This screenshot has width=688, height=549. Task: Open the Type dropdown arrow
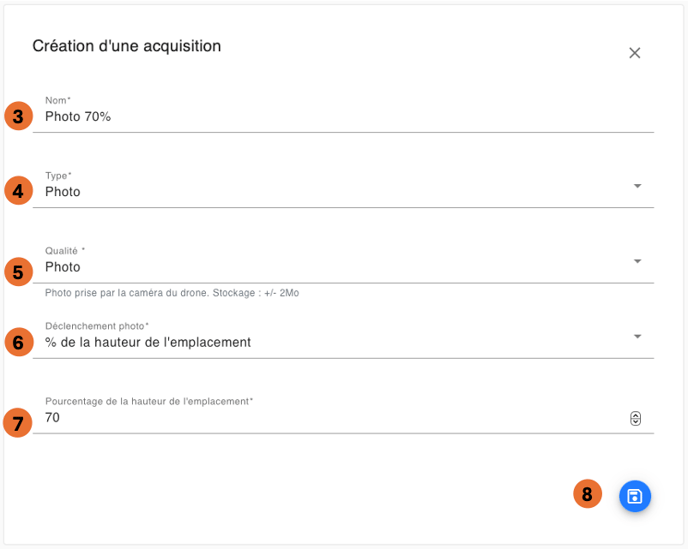[638, 186]
